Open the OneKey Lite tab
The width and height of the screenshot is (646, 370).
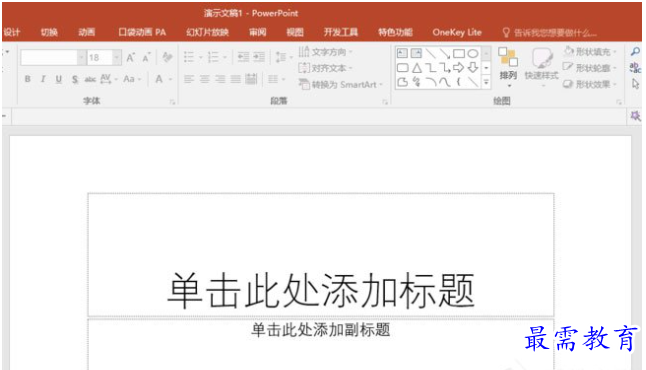point(457,32)
